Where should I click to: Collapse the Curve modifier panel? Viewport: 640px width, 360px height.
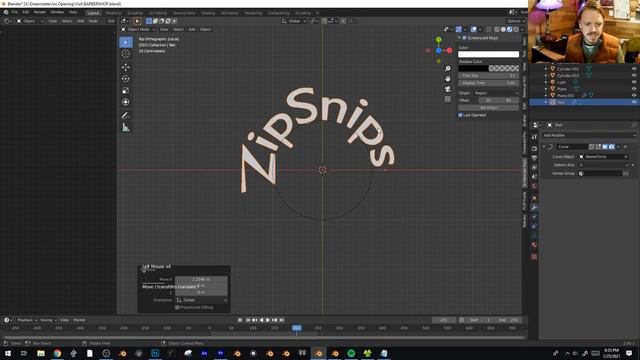[x=544, y=147]
